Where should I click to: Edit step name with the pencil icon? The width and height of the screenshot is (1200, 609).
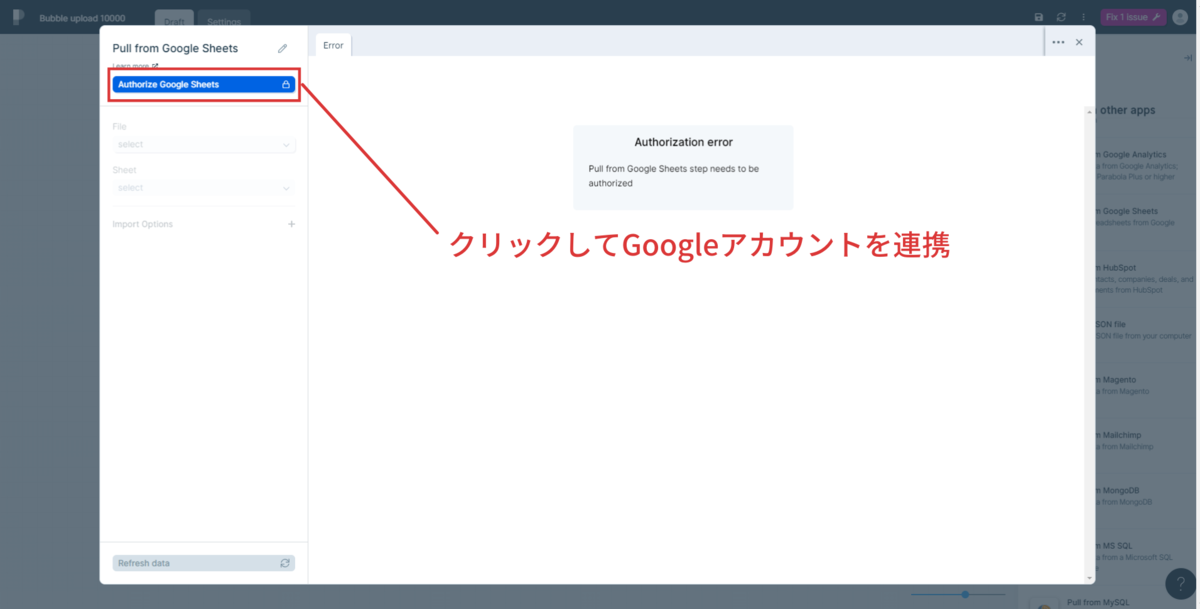point(283,48)
